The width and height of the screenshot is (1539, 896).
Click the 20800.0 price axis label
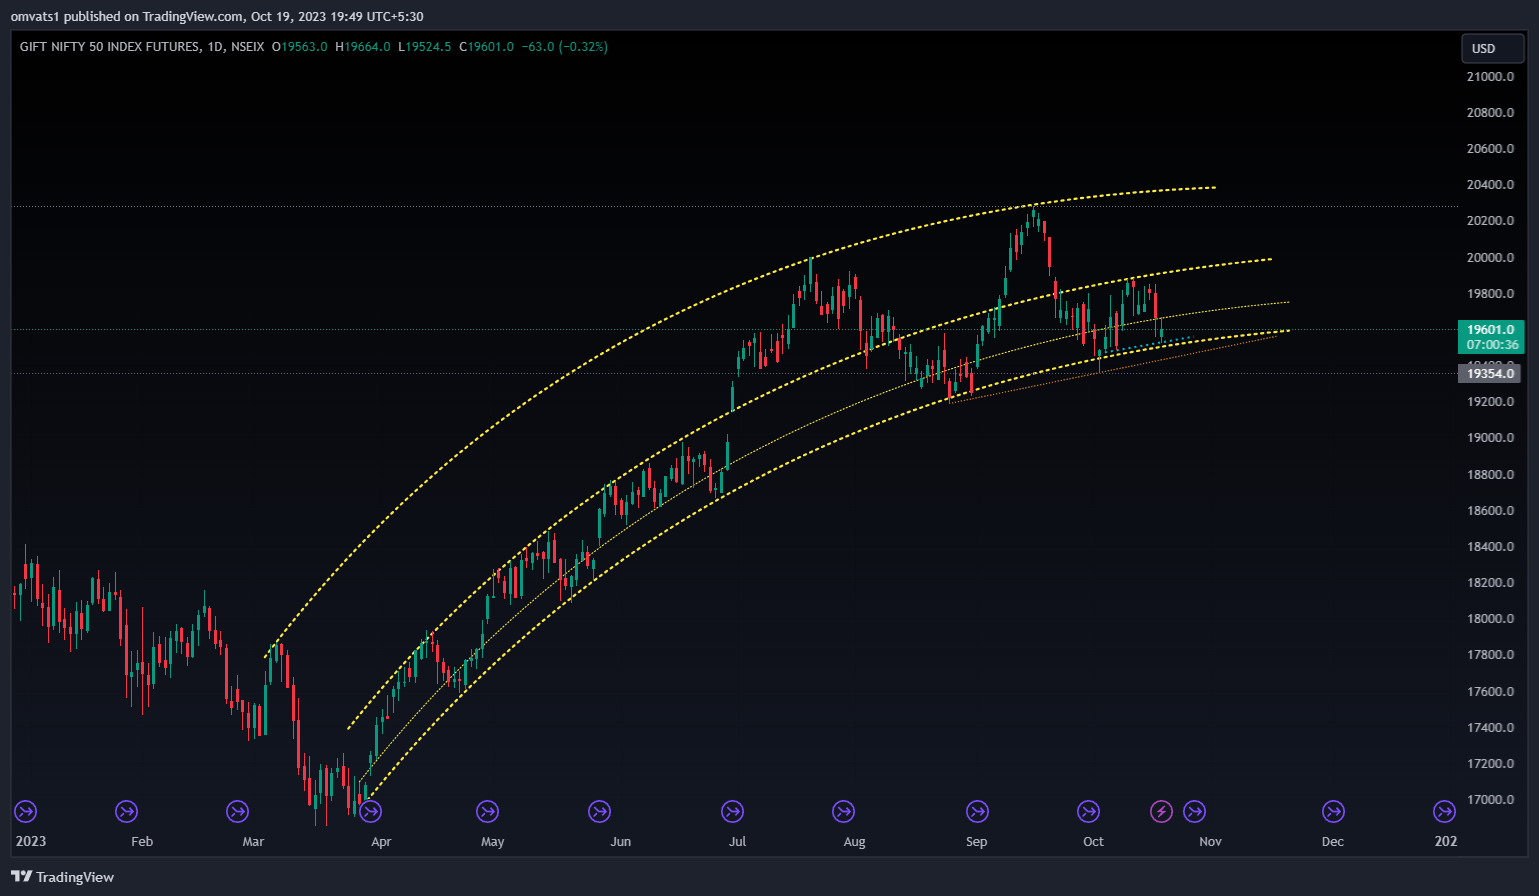click(x=1490, y=113)
